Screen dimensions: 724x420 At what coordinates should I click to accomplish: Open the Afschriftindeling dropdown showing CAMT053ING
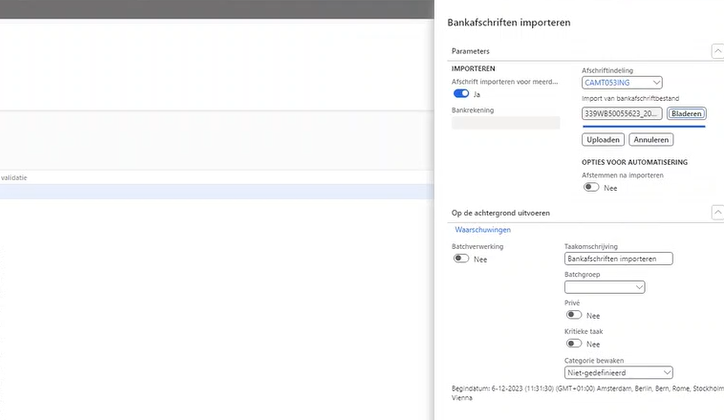click(x=622, y=83)
